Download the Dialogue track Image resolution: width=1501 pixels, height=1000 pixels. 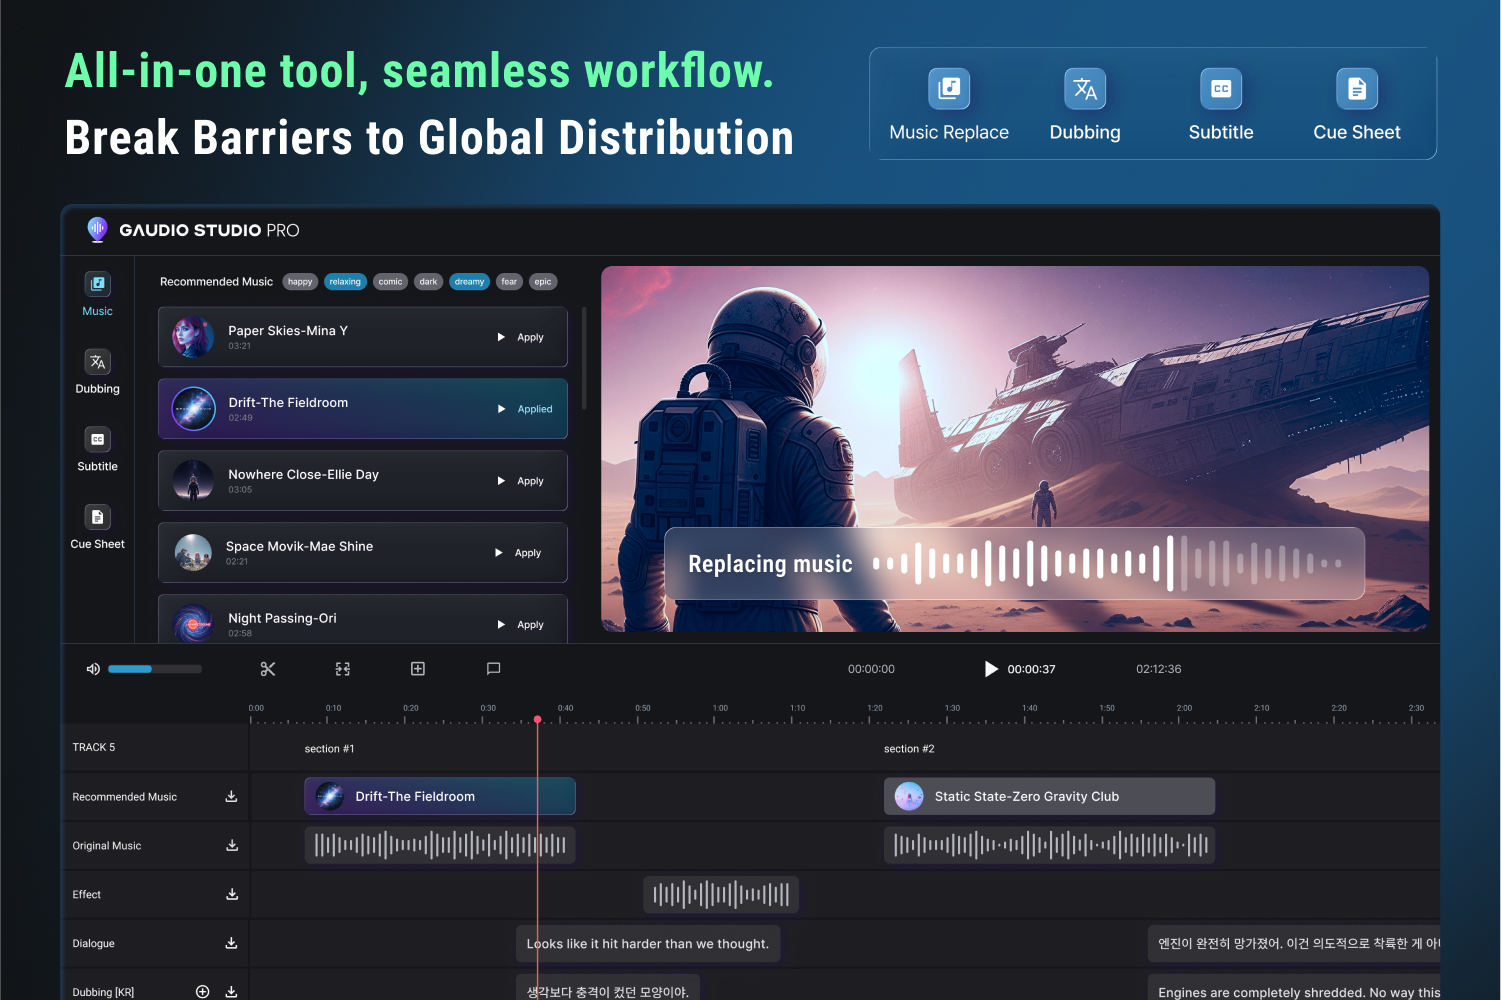(x=231, y=943)
